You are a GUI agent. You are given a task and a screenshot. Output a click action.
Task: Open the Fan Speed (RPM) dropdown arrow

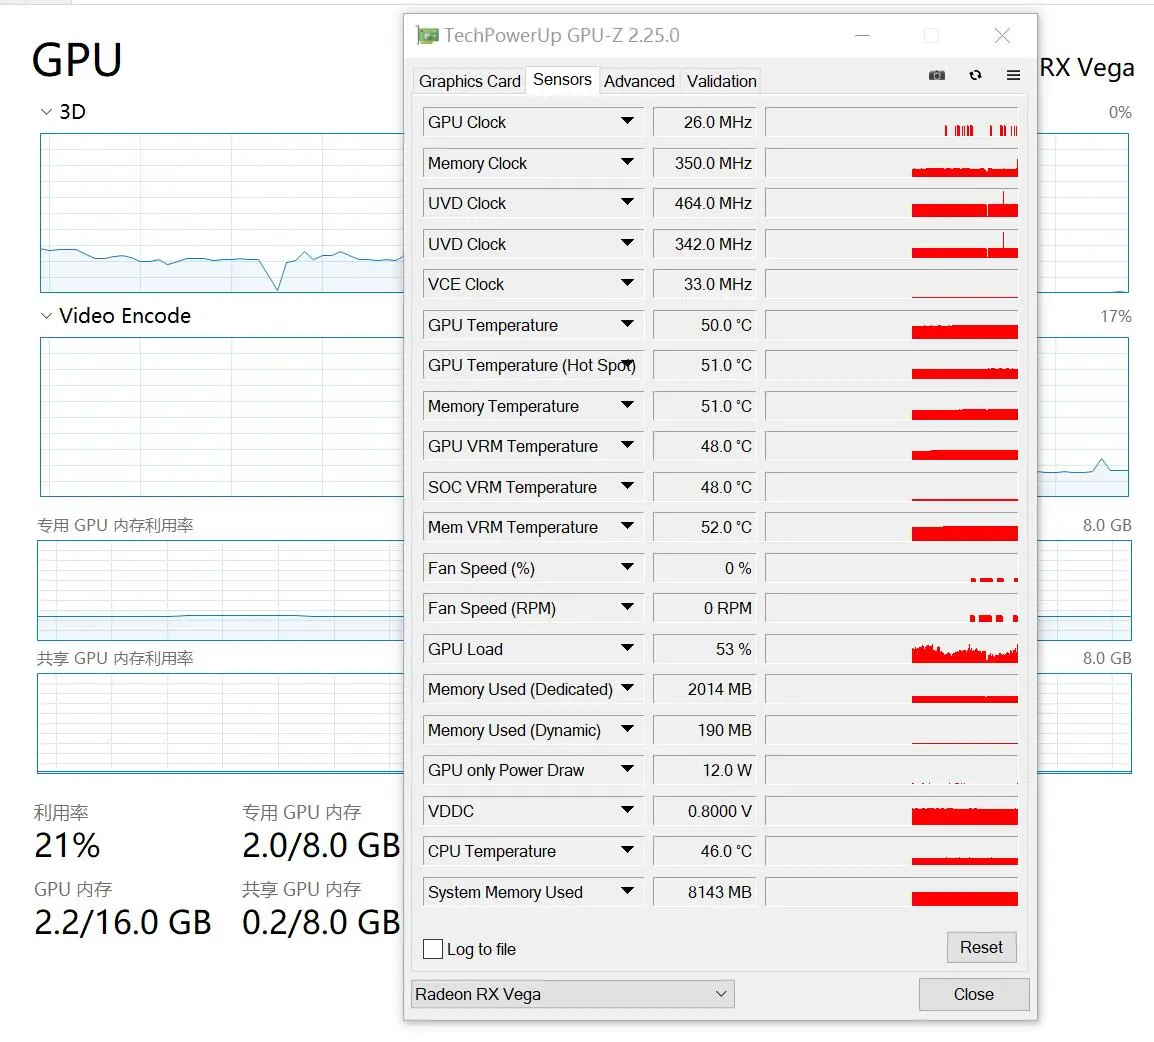(x=627, y=608)
